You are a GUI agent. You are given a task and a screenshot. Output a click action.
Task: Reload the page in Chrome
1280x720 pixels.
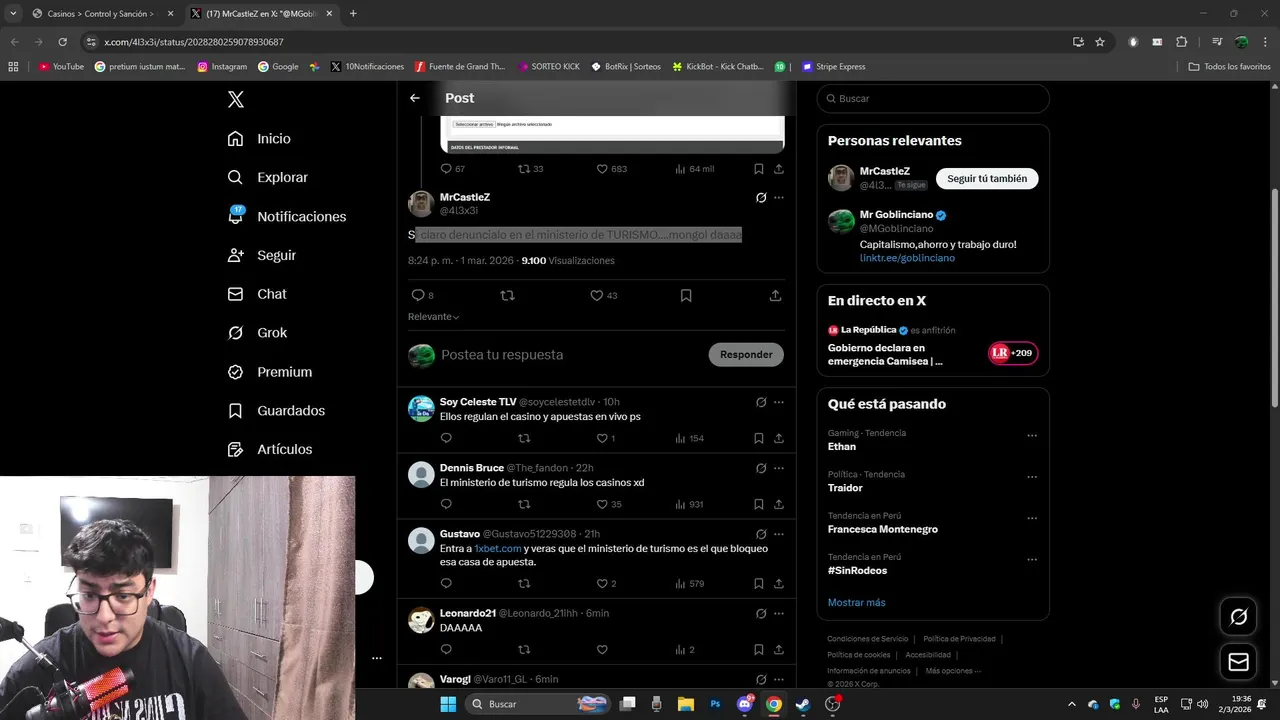click(x=62, y=42)
